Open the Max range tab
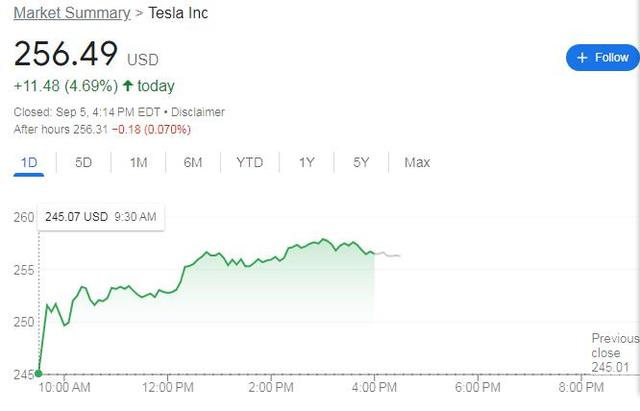This screenshot has width=640, height=411. (417, 162)
